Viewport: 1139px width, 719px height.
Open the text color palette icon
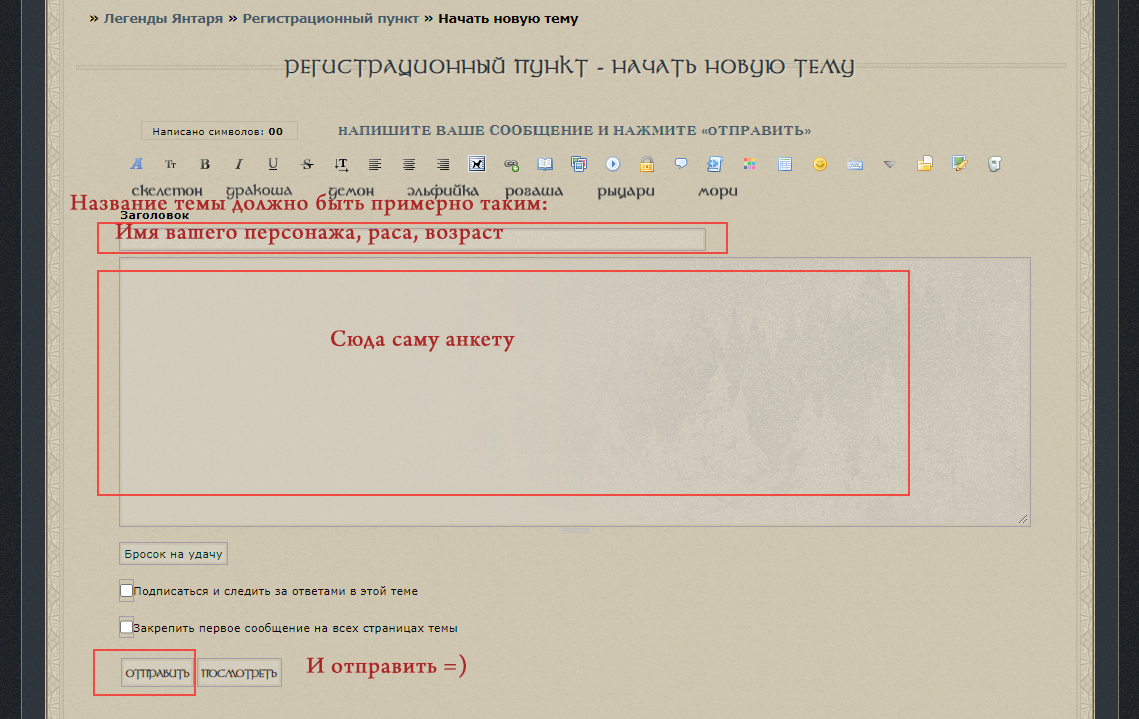(749, 164)
